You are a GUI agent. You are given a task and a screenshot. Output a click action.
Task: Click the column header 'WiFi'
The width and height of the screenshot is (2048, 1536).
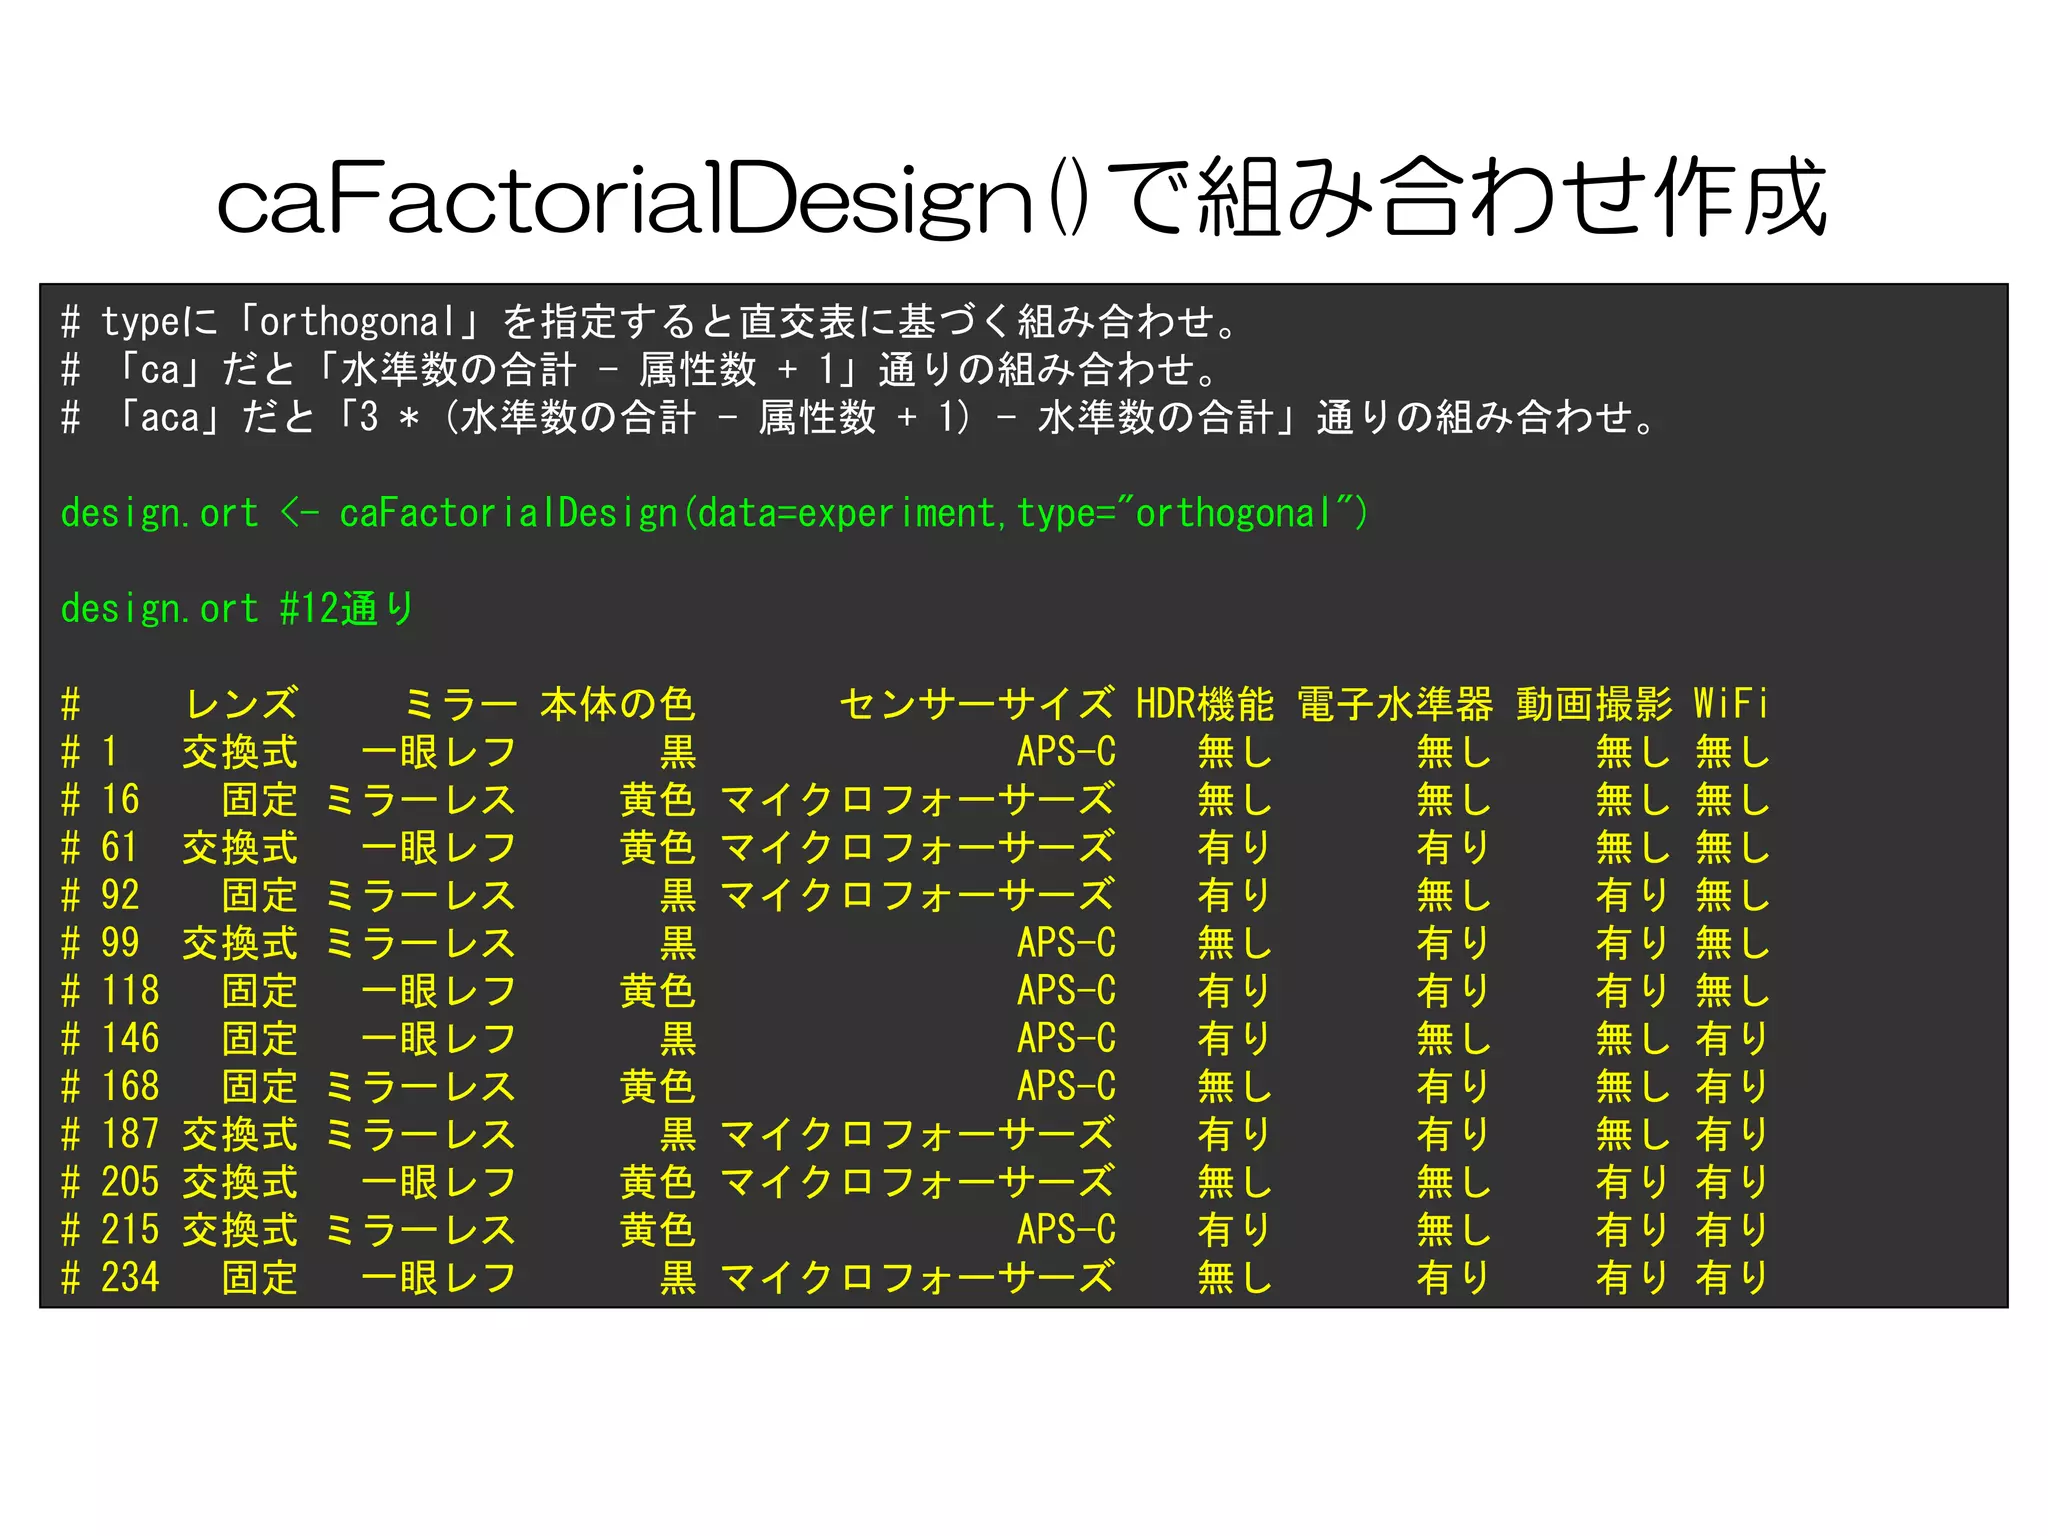1731,705
